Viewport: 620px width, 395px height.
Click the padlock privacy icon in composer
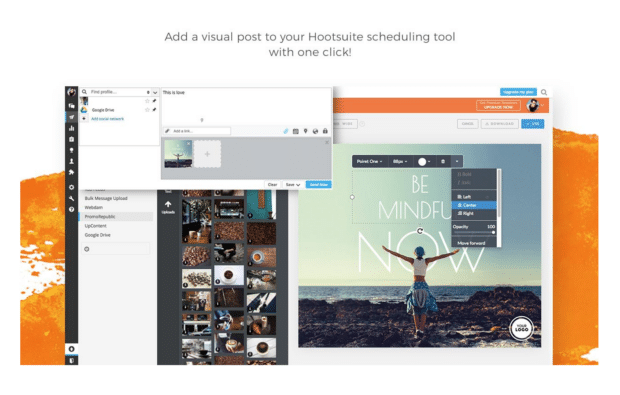click(x=325, y=131)
